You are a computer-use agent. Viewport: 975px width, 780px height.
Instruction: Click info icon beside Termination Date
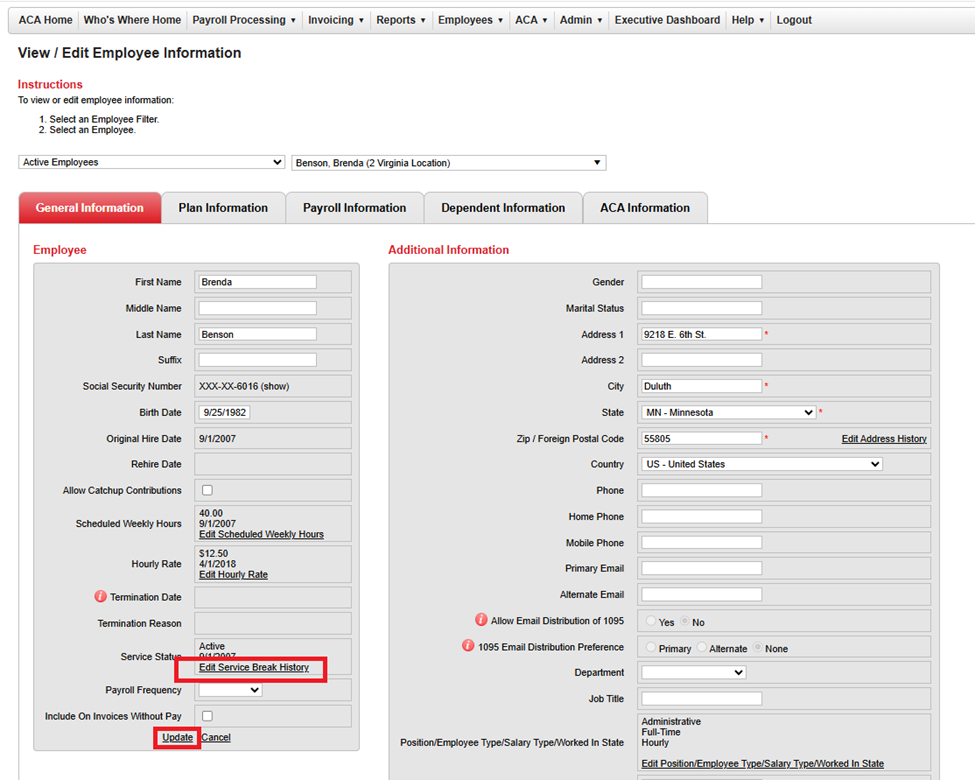pyautogui.click(x=100, y=597)
